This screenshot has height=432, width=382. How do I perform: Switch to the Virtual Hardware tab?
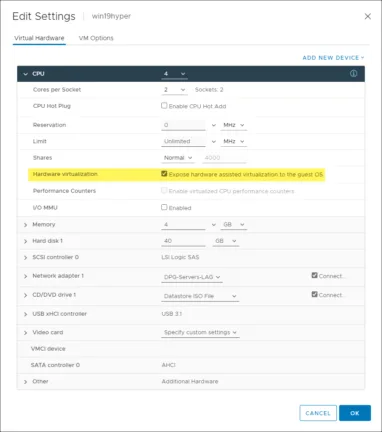tap(39, 38)
